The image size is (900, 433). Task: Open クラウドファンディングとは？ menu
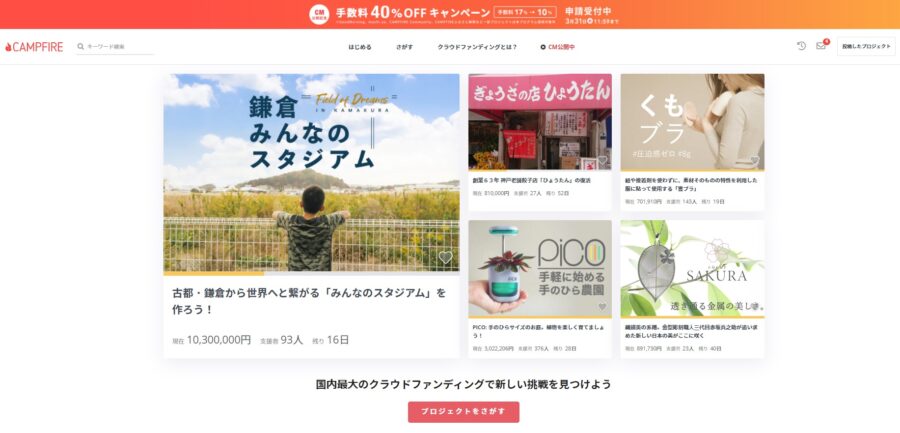[x=477, y=47]
